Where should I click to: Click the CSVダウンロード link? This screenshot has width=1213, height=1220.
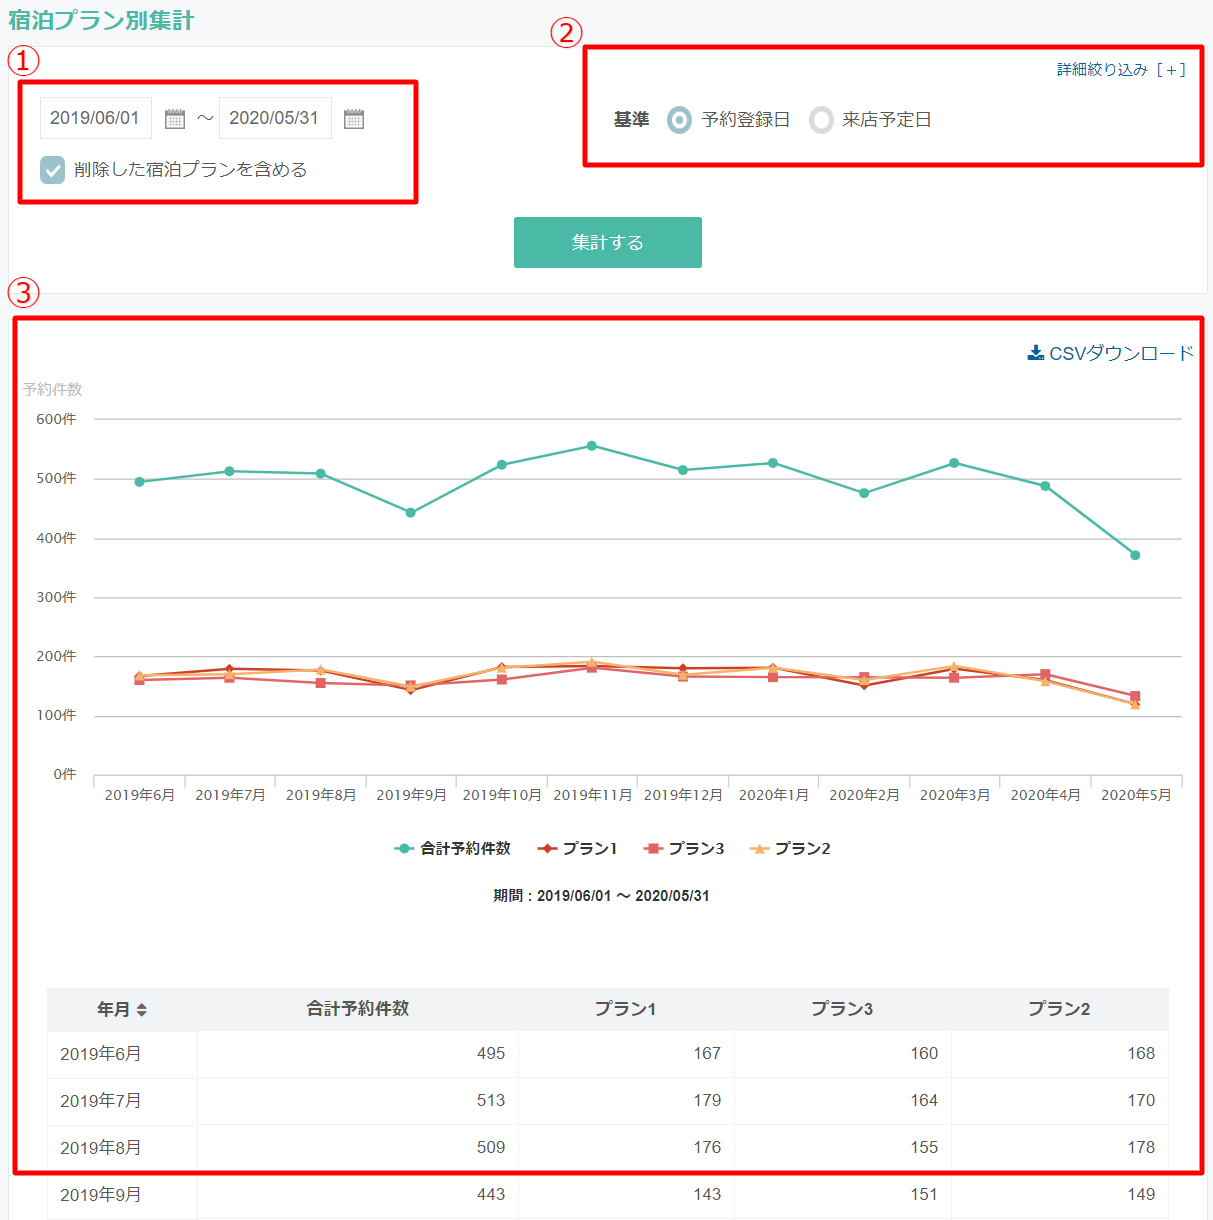pos(1120,353)
